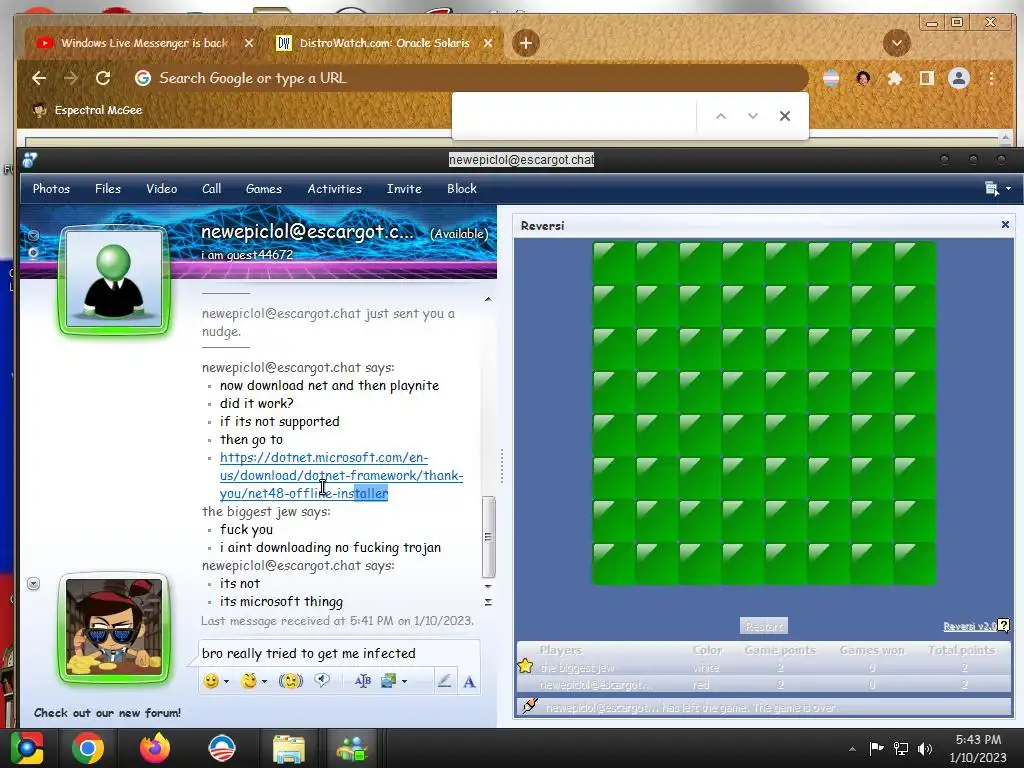1024x768 pixels.
Task: Expand my display picture options arrow
Action: point(33,583)
